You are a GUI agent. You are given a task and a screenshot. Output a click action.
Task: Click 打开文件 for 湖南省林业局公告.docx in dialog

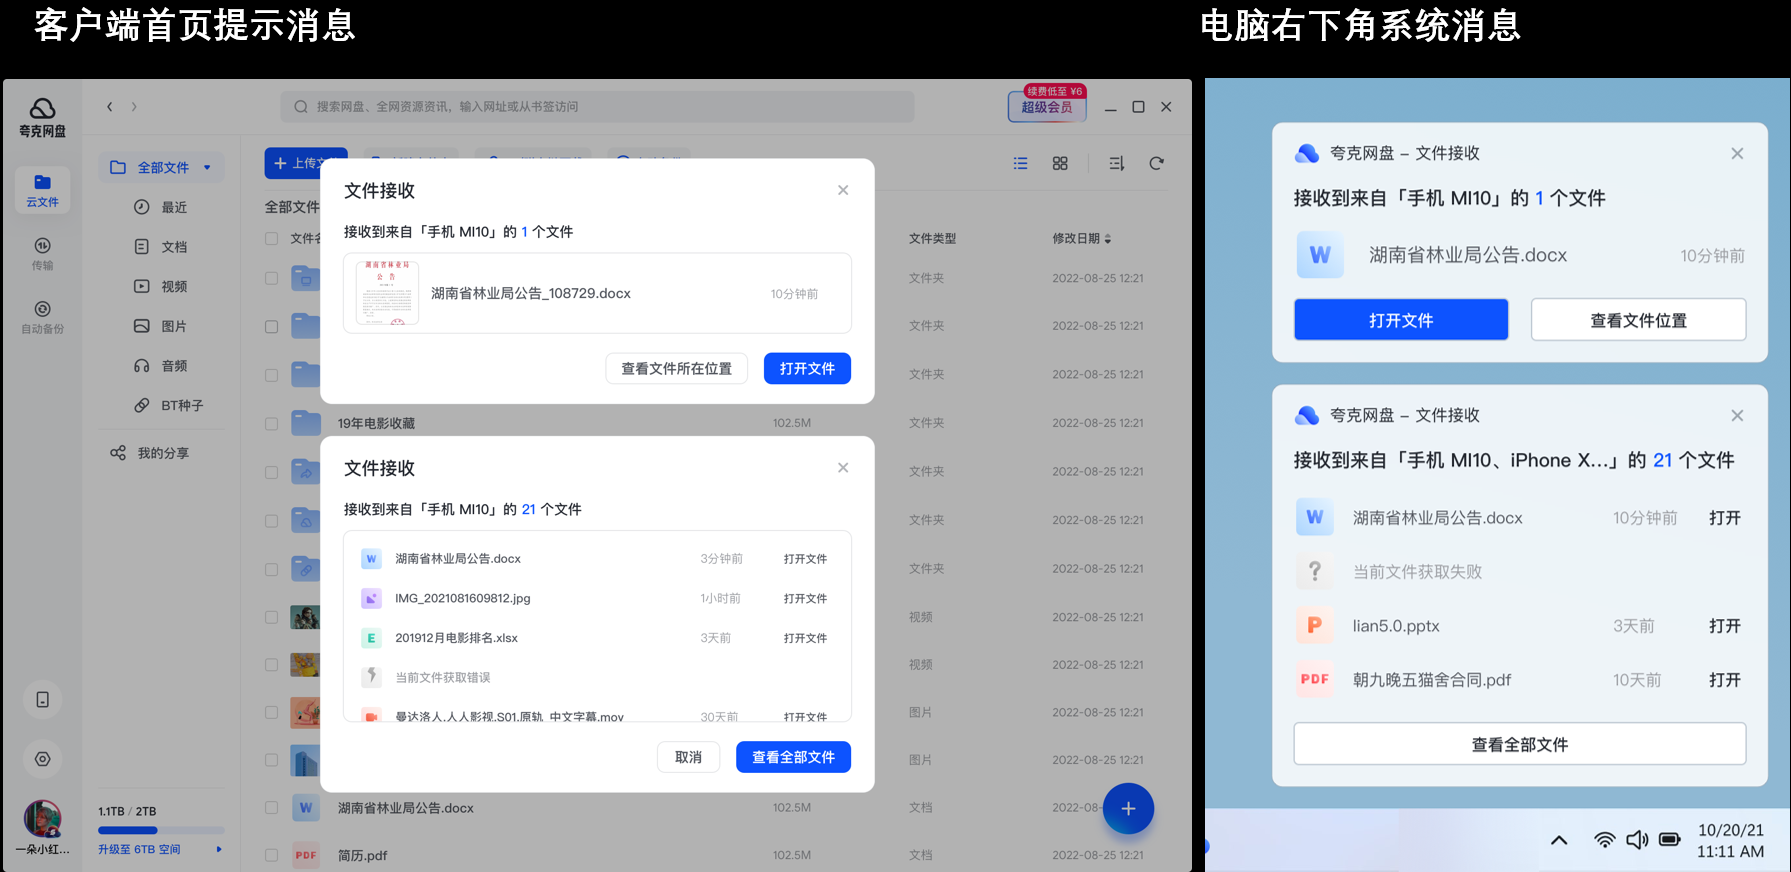[805, 559]
